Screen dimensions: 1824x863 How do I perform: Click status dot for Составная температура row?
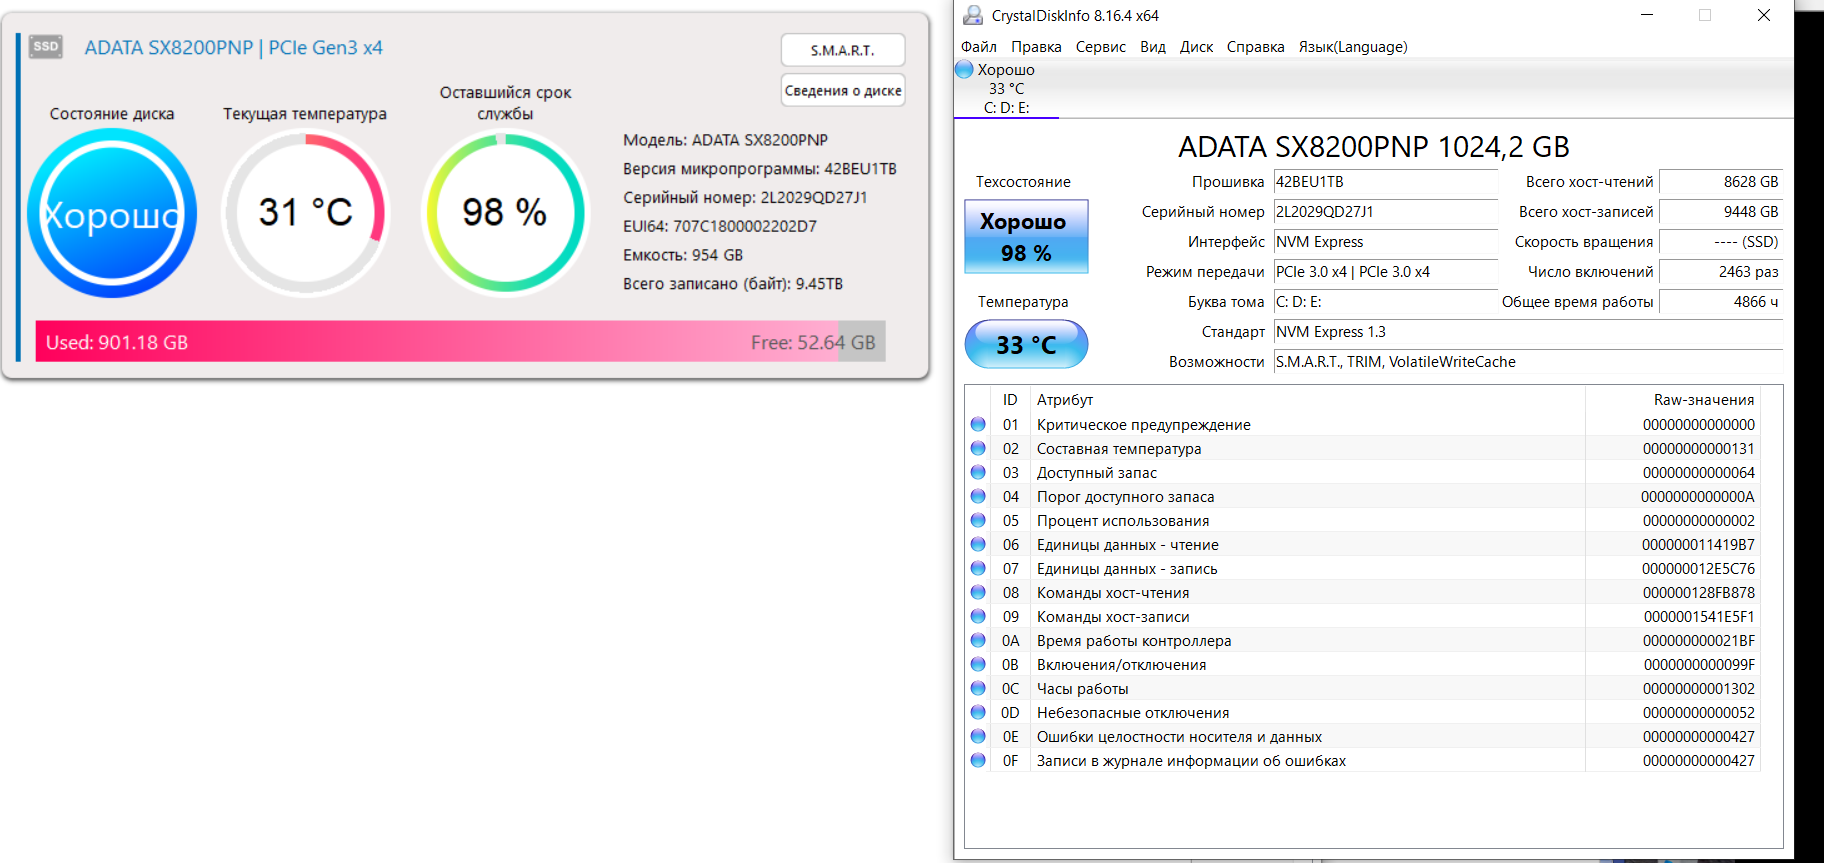coord(978,448)
